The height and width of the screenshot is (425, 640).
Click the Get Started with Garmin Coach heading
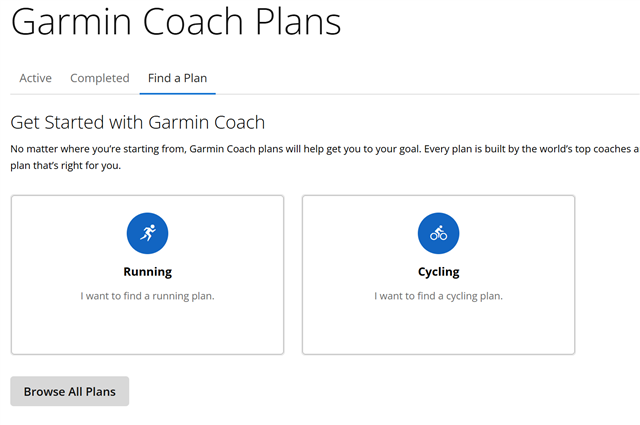(x=138, y=122)
